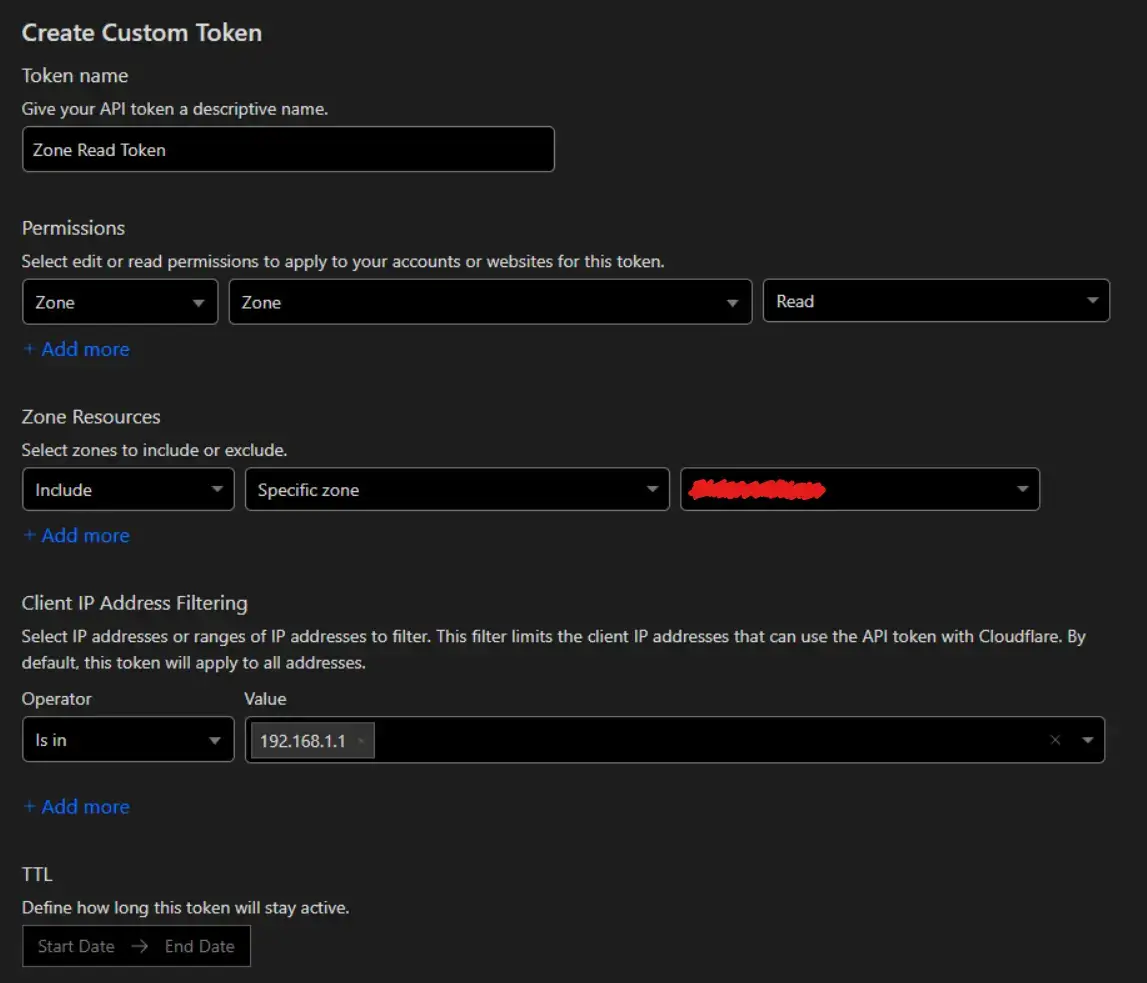
Task: Select the Start Date field
Action: 76,946
